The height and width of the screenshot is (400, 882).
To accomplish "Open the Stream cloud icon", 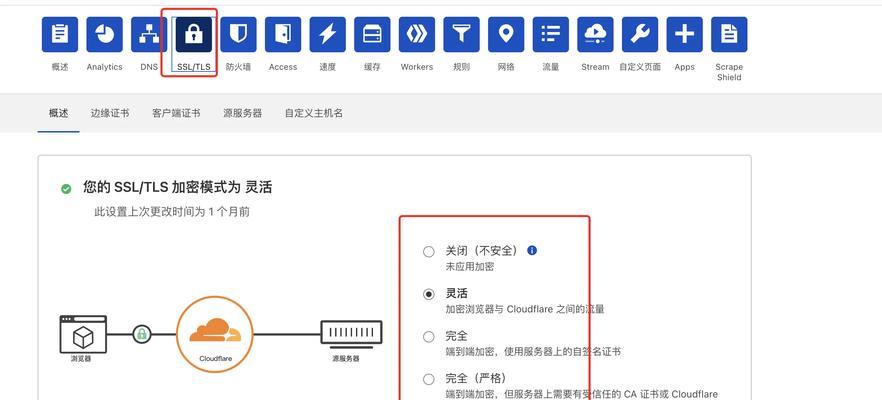I will click(595, 34).
